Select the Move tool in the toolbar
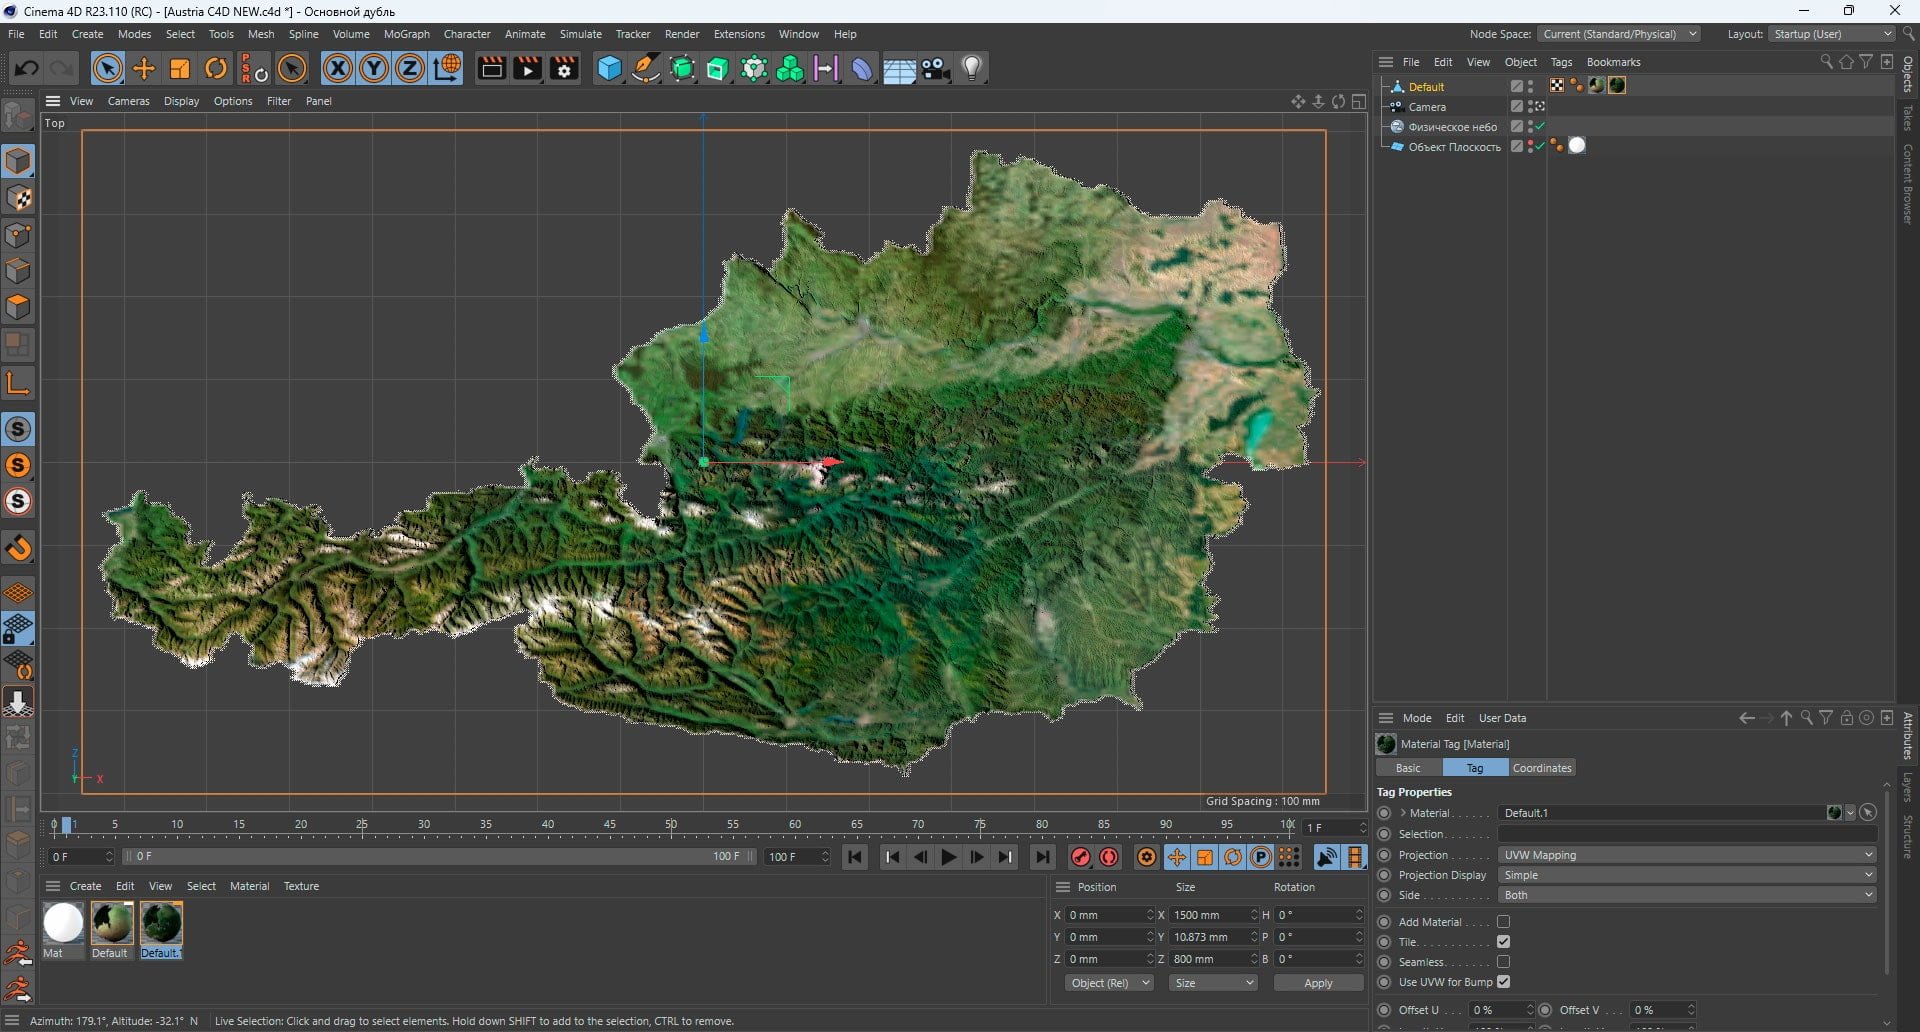Viewport: 1920px width, 1032px height. (x=144, y=68)
